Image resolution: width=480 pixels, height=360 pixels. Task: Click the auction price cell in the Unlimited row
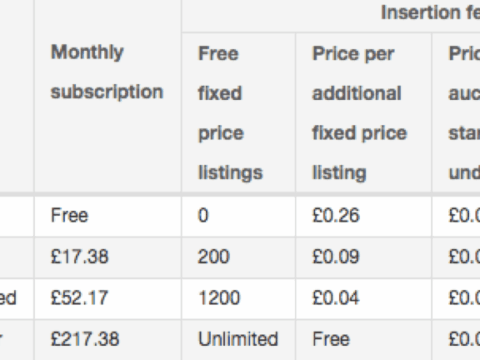click(464, 339)
